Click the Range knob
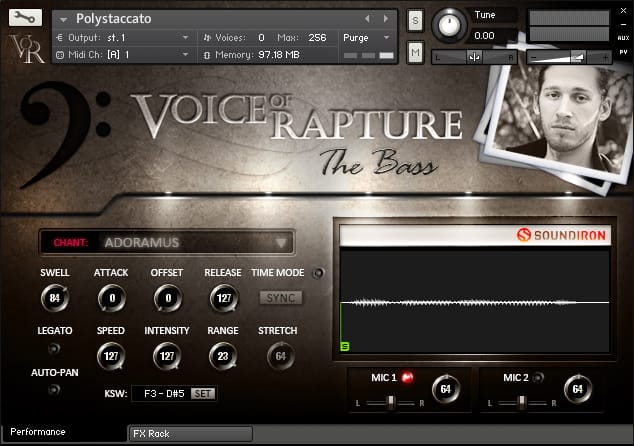 [222, 355]
